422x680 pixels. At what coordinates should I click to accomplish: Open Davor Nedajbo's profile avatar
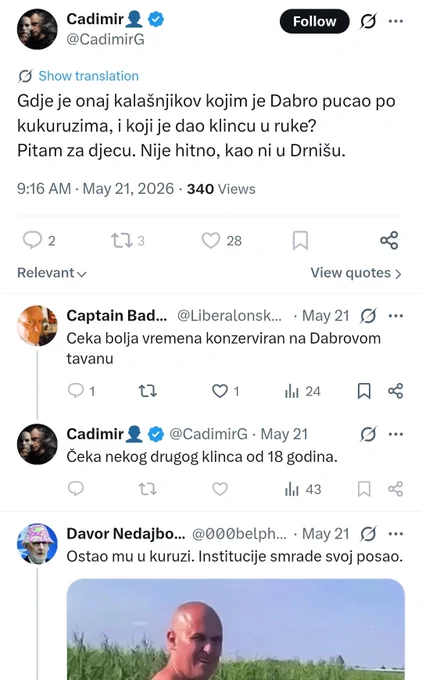pyautogui.click(x=37, y=543)
